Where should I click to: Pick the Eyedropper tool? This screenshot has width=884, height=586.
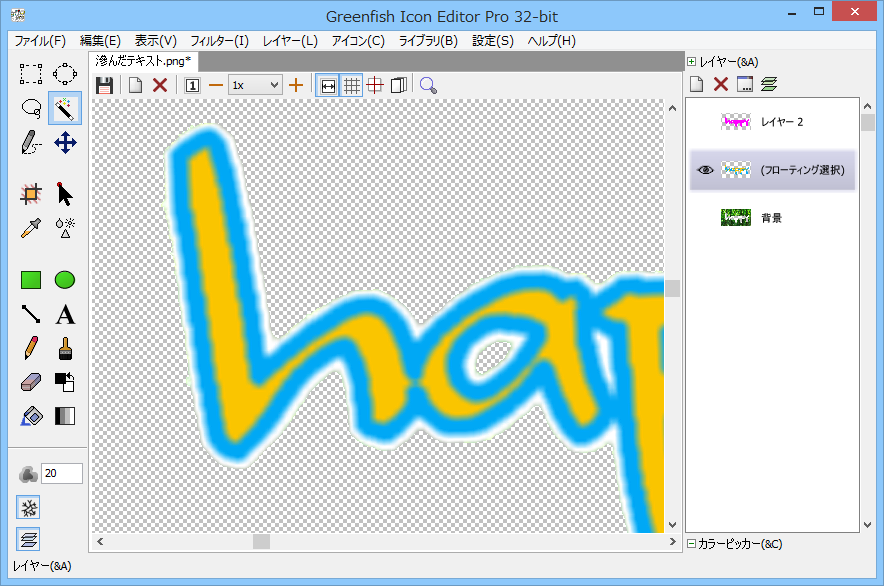coord(31,228)
